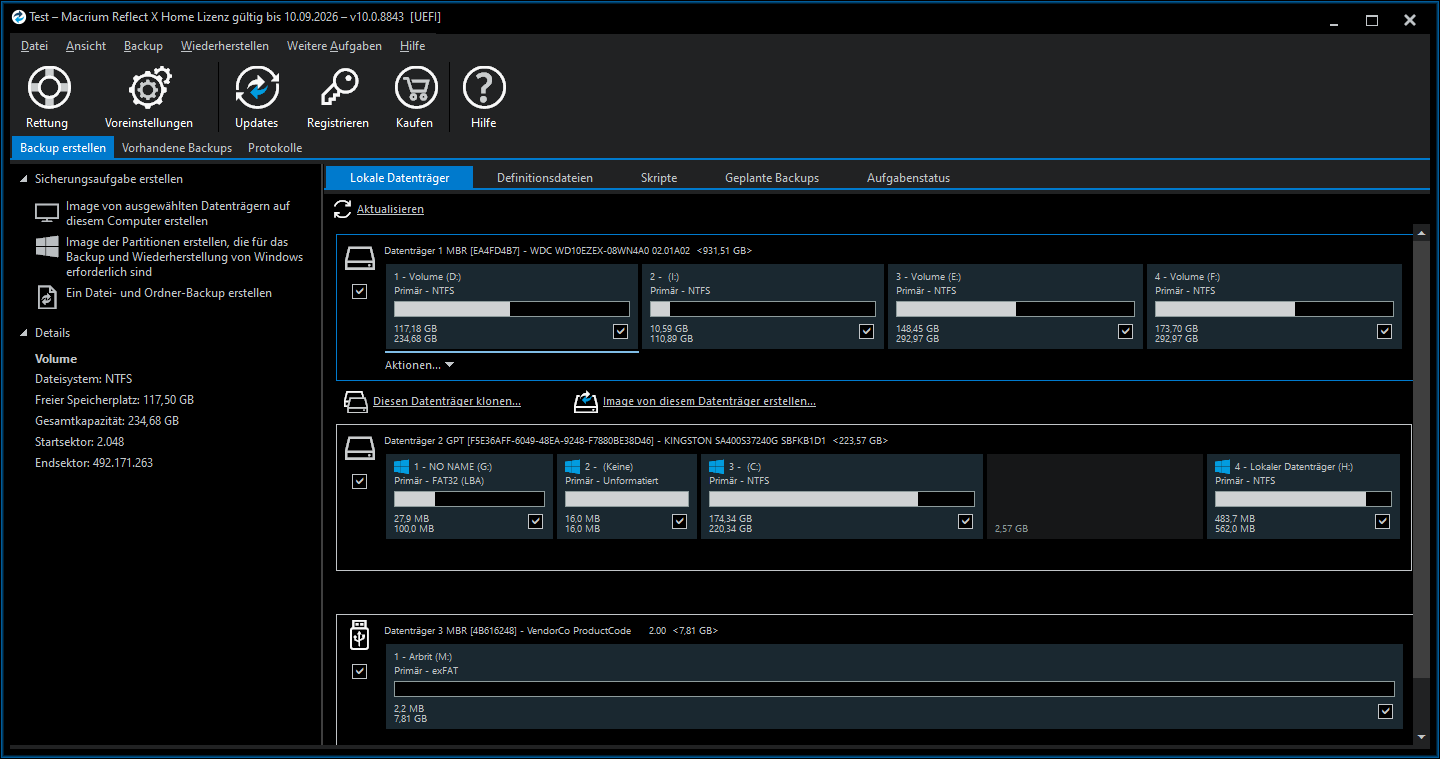Click the Windows logo on NO NAME (G:)

tap(402, 466)
